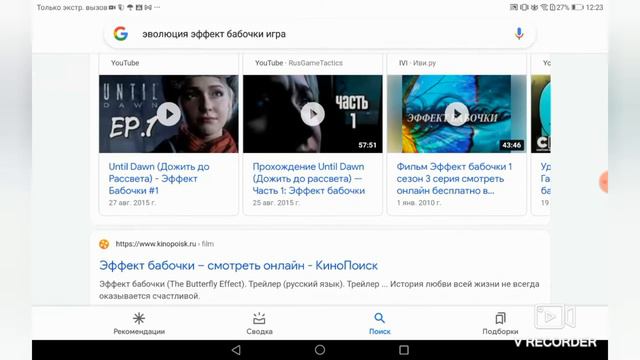Click the '27 авг. 2015 г.' date text
Image resolution: width=640 pixels, height=360 pixels.
point(132,203)
